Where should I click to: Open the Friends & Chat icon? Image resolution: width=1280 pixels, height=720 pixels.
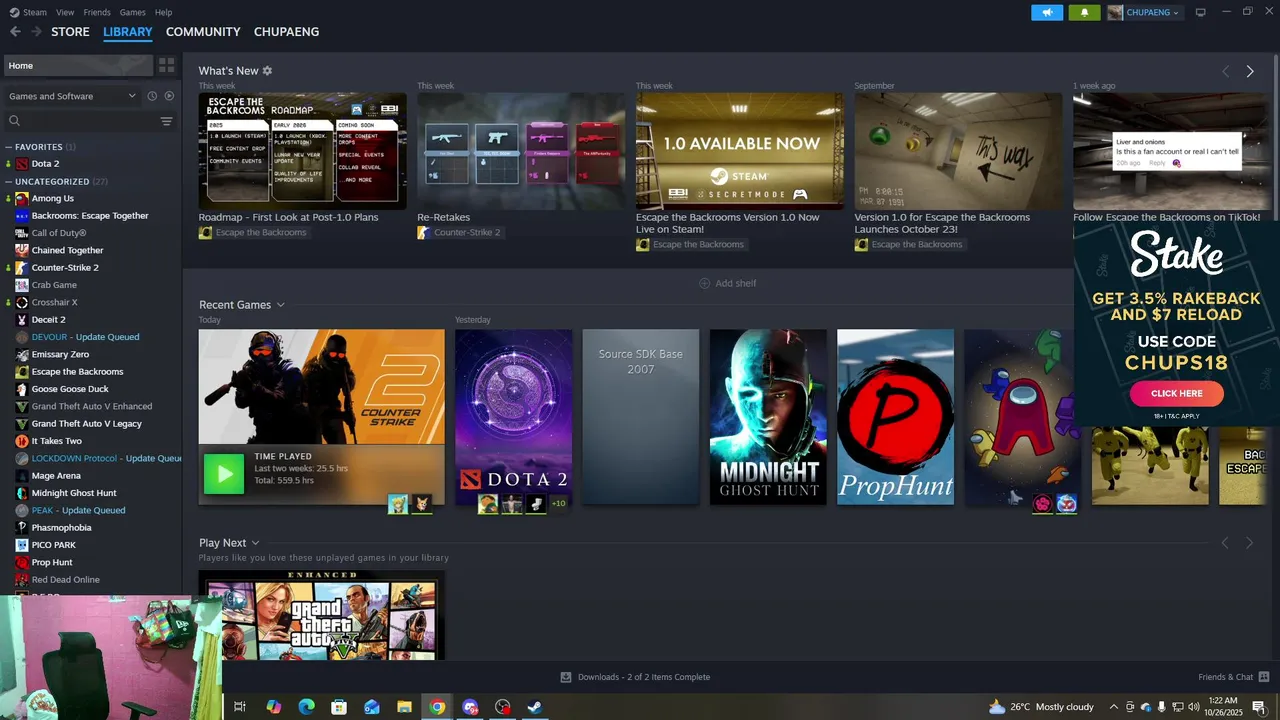pyautogui.click(x=1263, y=677)
